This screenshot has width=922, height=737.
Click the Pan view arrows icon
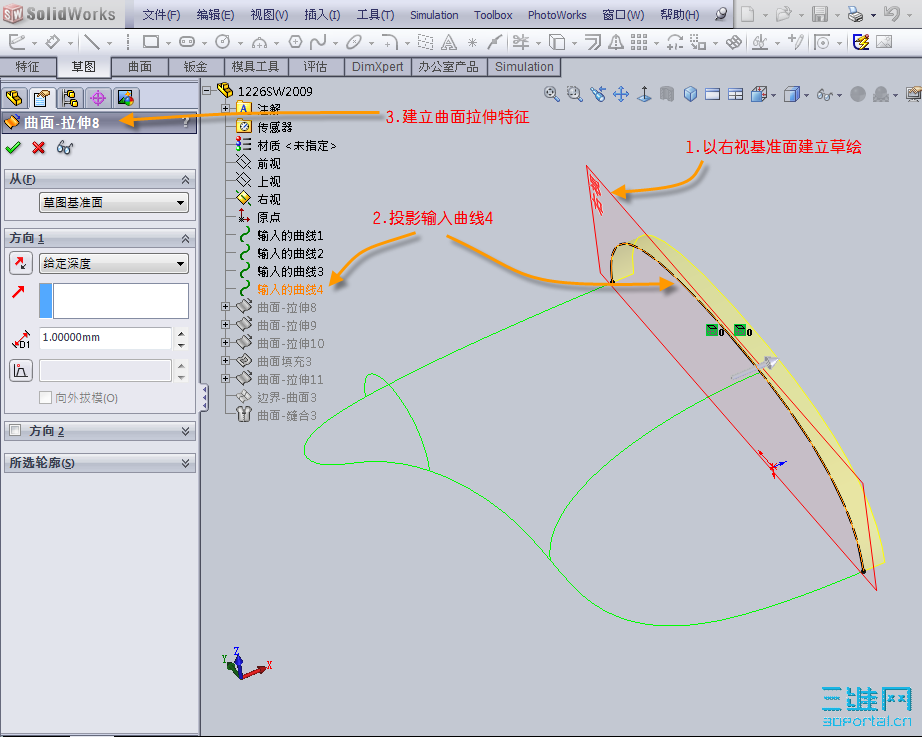621,94
